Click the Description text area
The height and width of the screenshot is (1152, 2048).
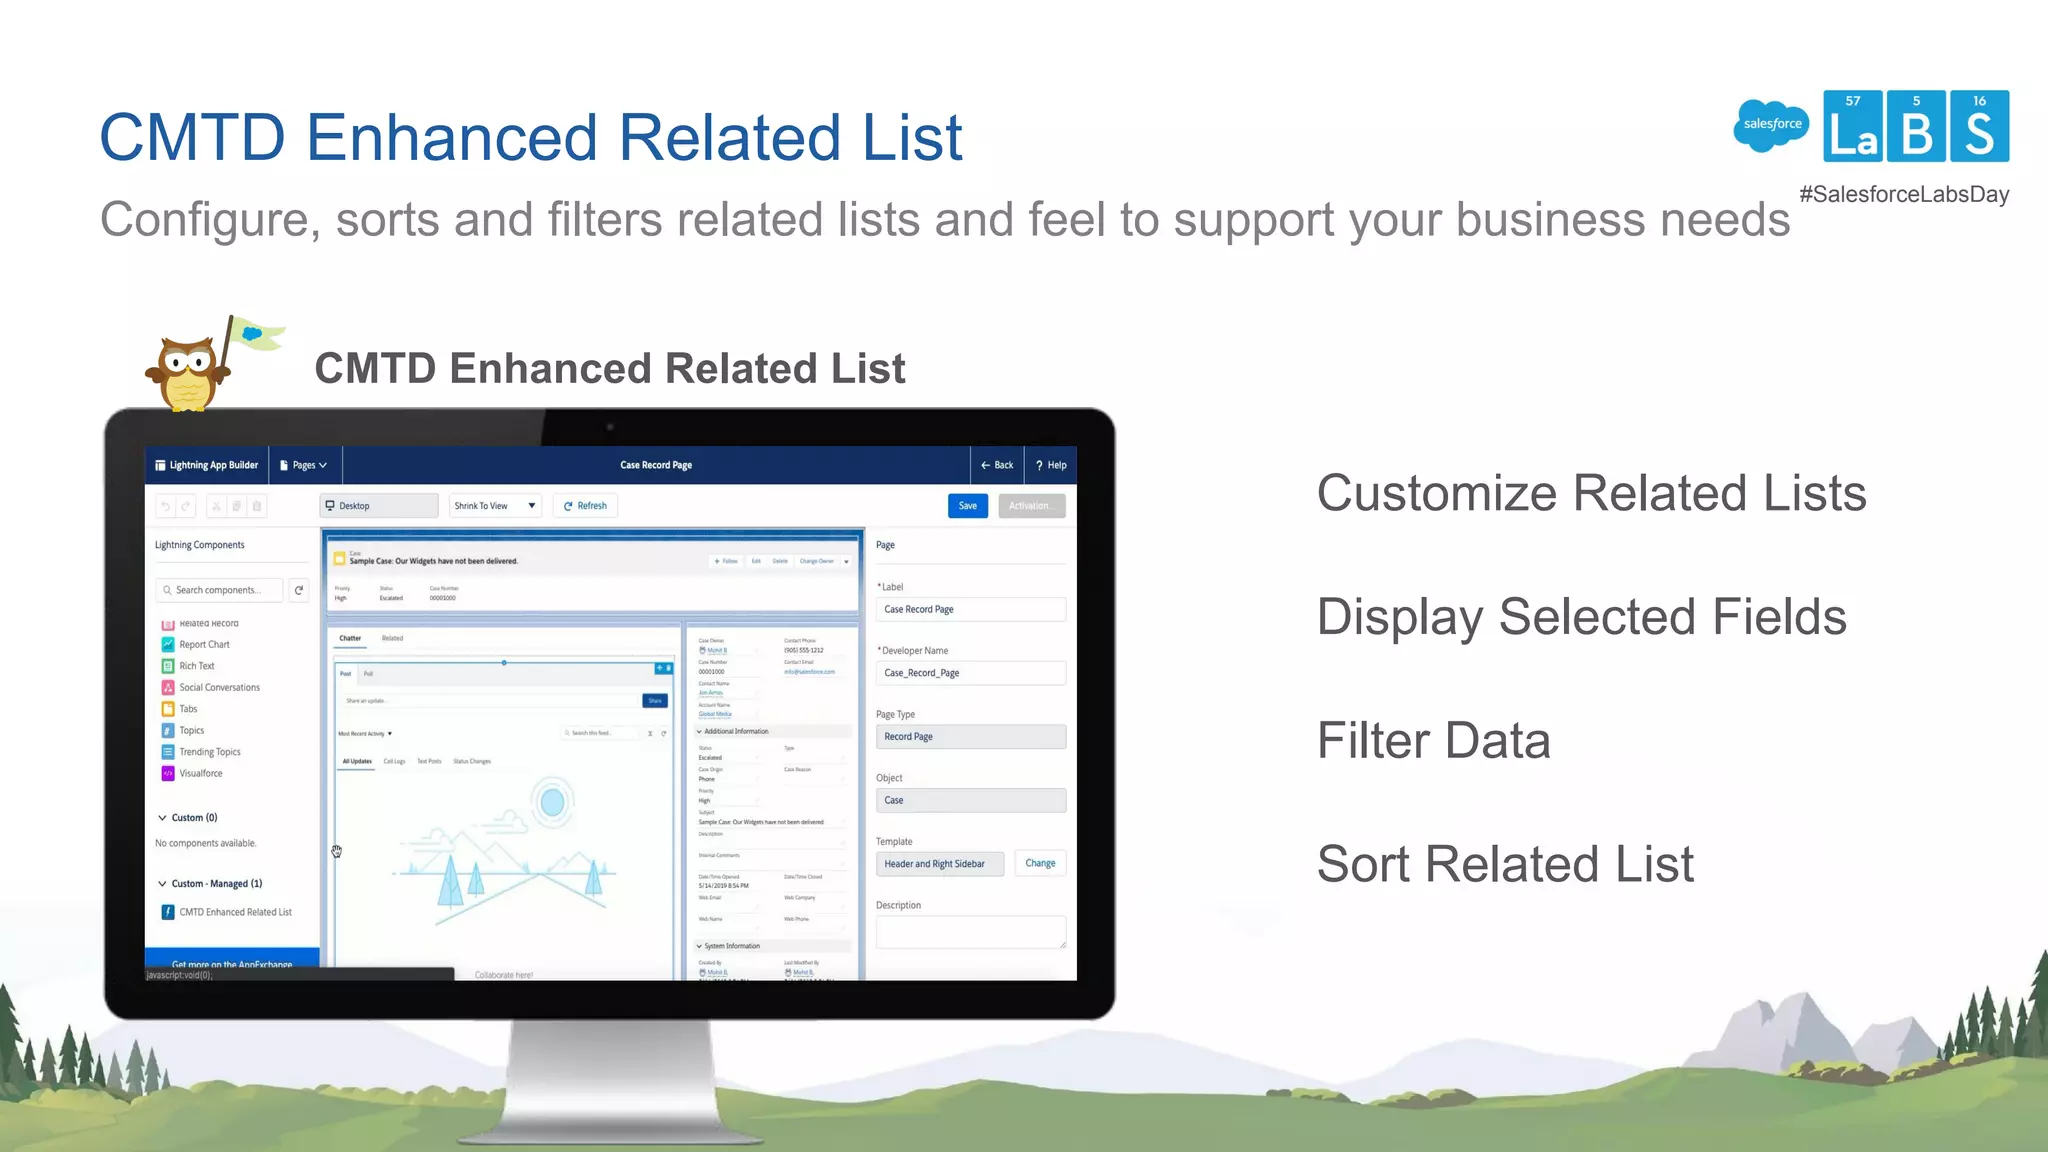pyautogui.click(x=971, y=932)
